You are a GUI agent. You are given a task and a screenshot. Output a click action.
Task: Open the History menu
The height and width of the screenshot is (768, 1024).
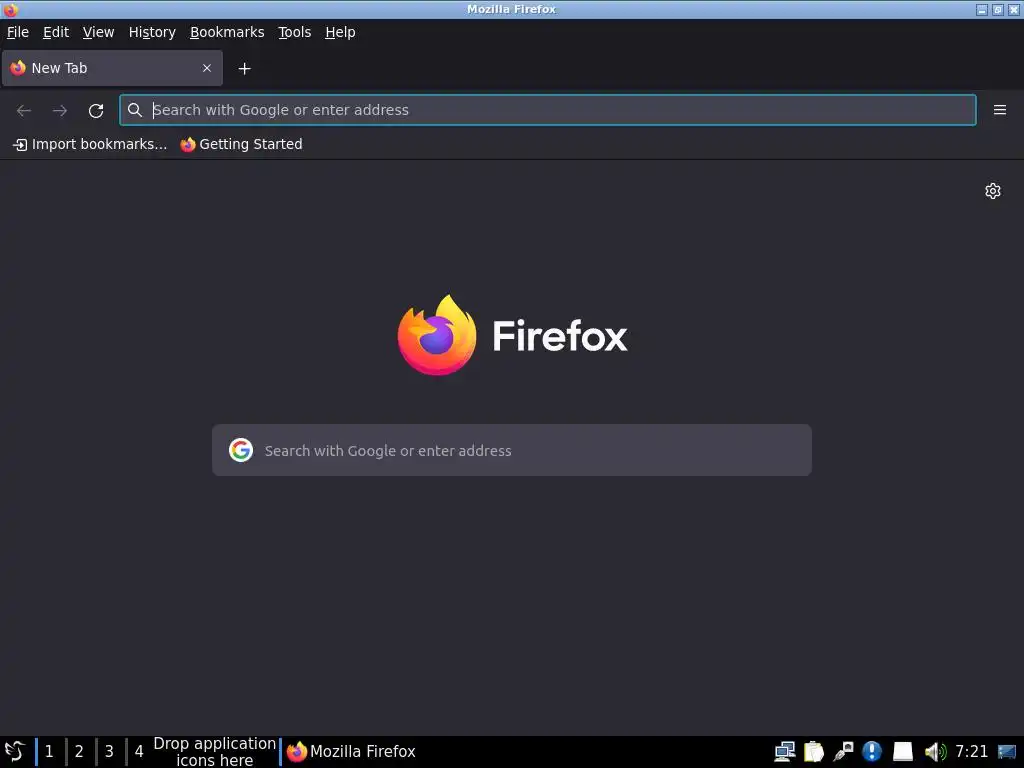[x=152, y=32]
